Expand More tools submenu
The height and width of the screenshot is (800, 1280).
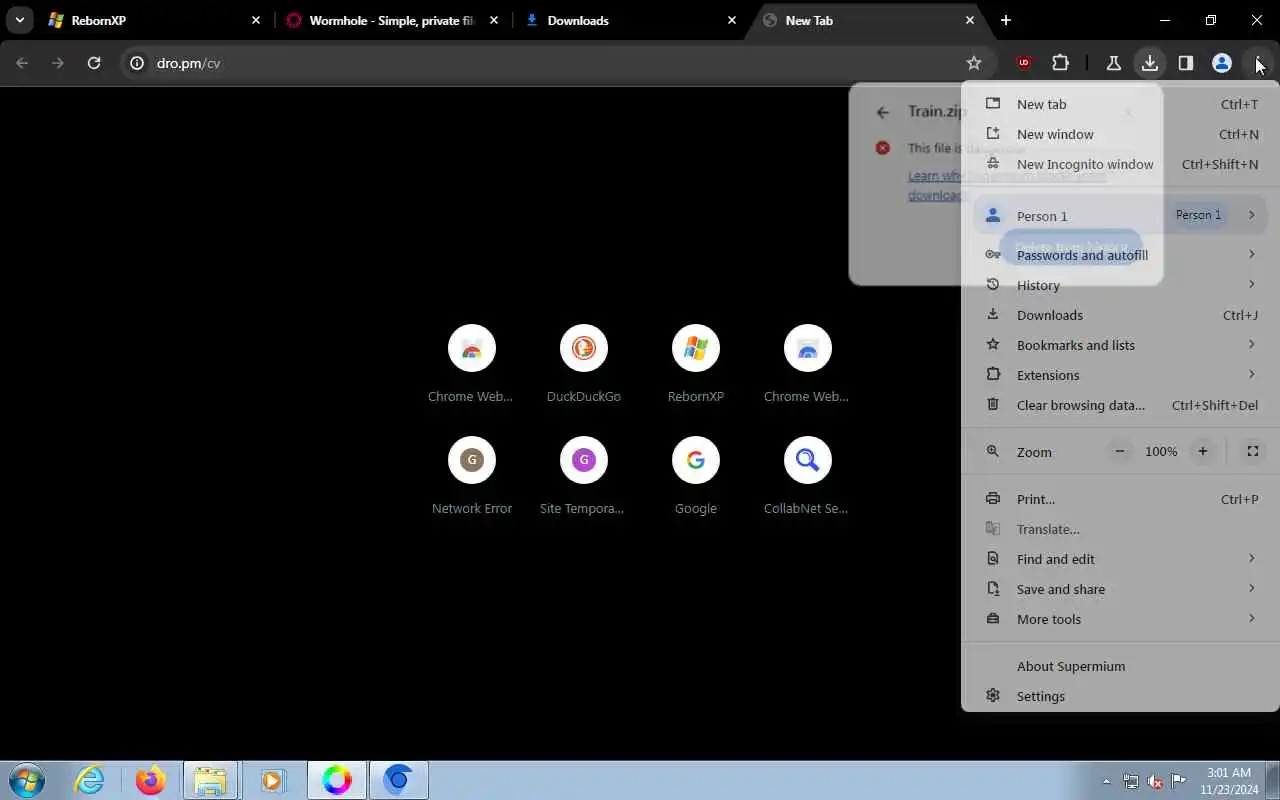click(x=1120, y=619)
